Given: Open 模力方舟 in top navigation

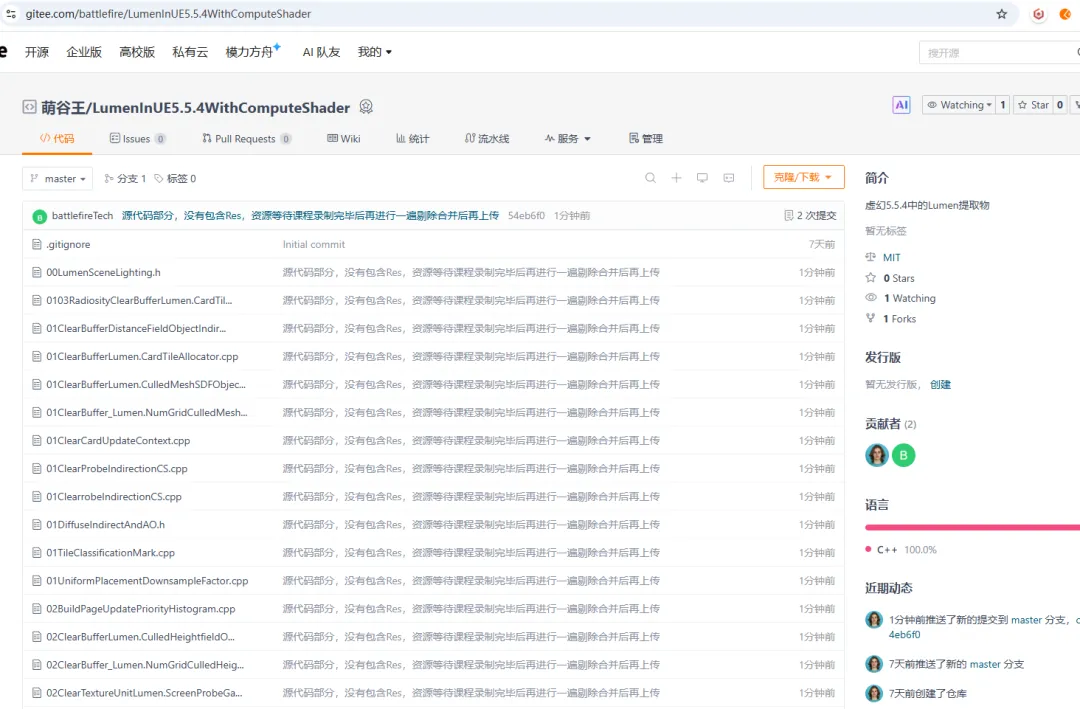Looking at the screenshot, I should (x=249, y=52).
